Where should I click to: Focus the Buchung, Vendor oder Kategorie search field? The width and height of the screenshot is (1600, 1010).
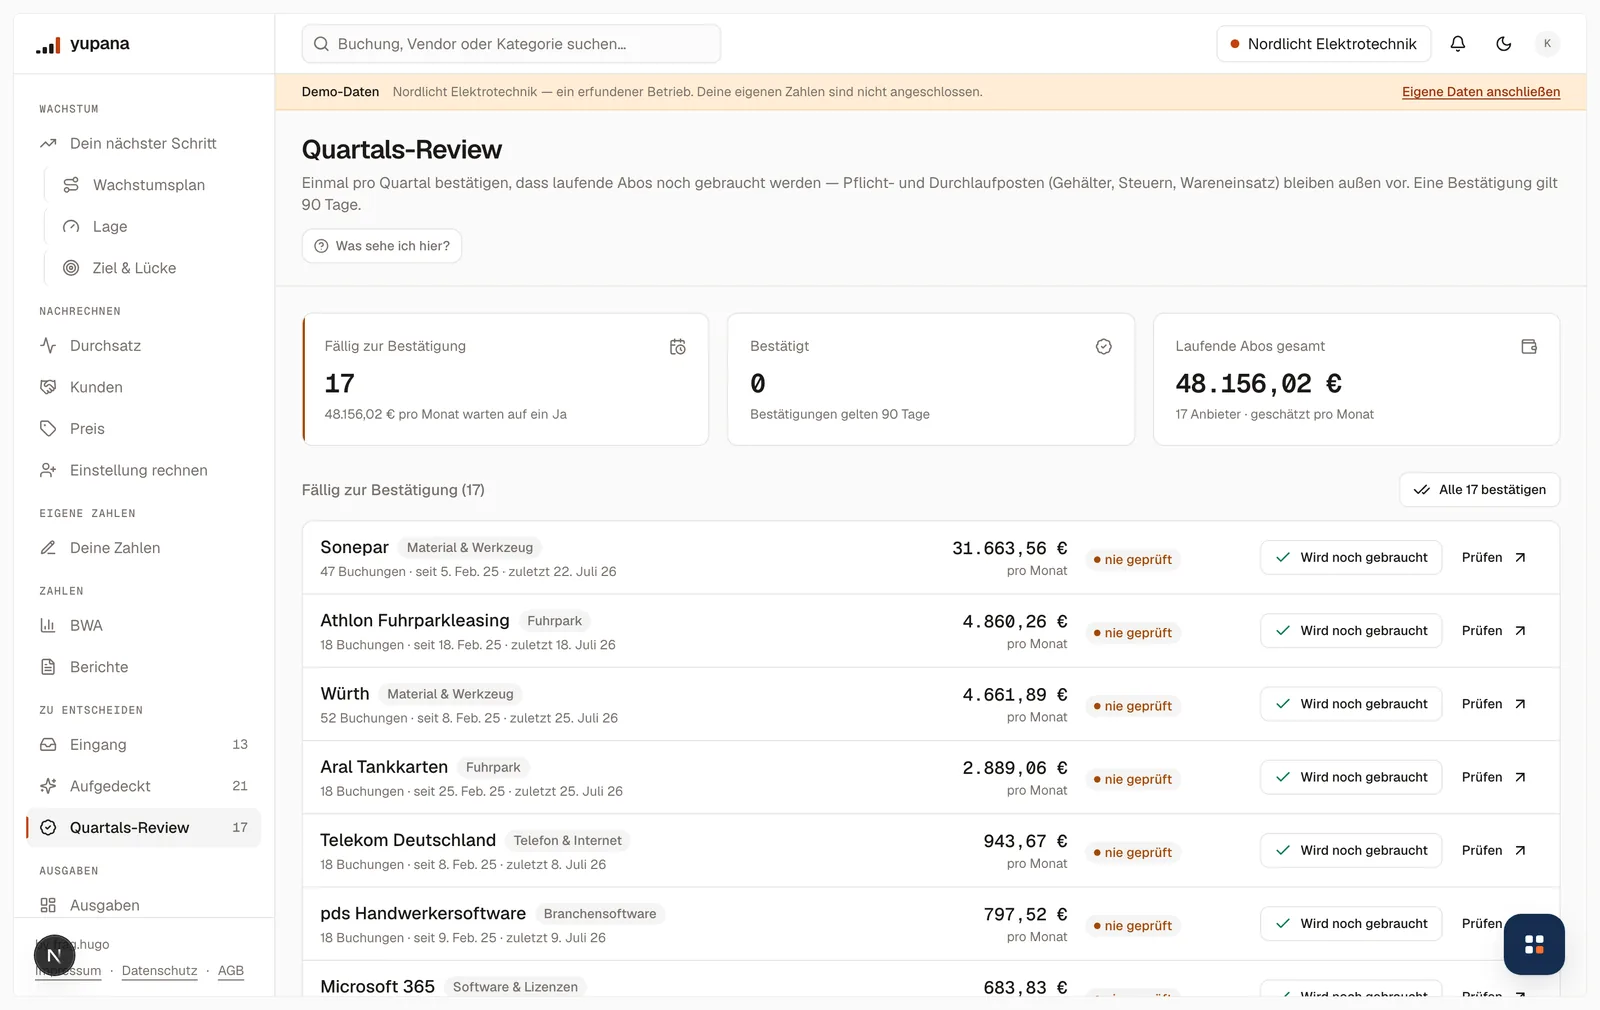click(x=511, y=44)
